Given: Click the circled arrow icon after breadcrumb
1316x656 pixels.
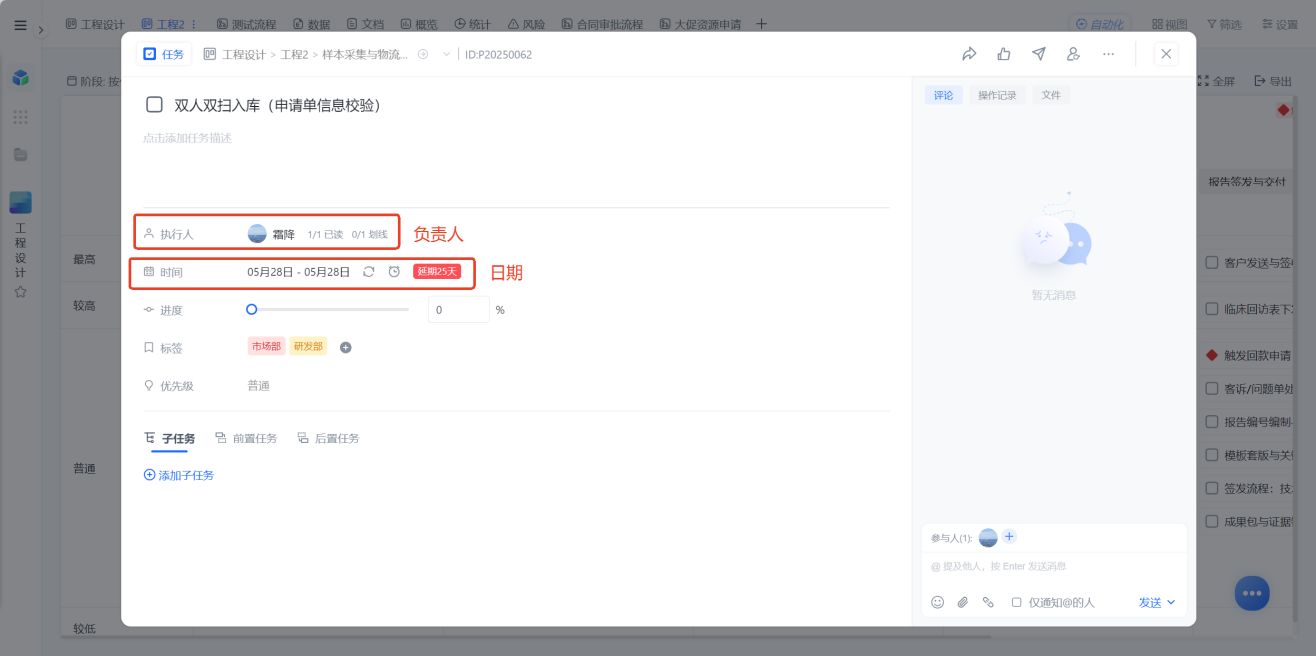Looking at the screenshot, I should (423, 54).
